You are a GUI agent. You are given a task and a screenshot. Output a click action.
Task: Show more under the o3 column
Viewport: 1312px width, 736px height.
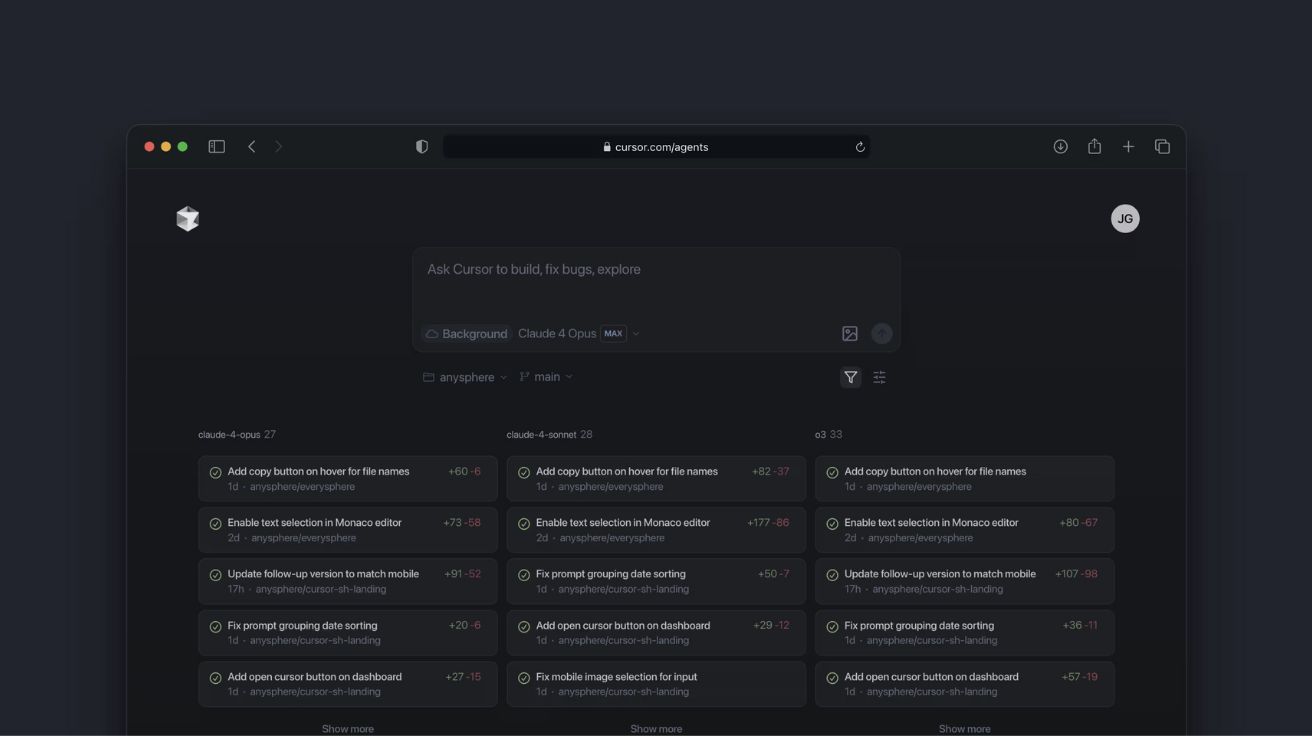click(x=965, y=729)
